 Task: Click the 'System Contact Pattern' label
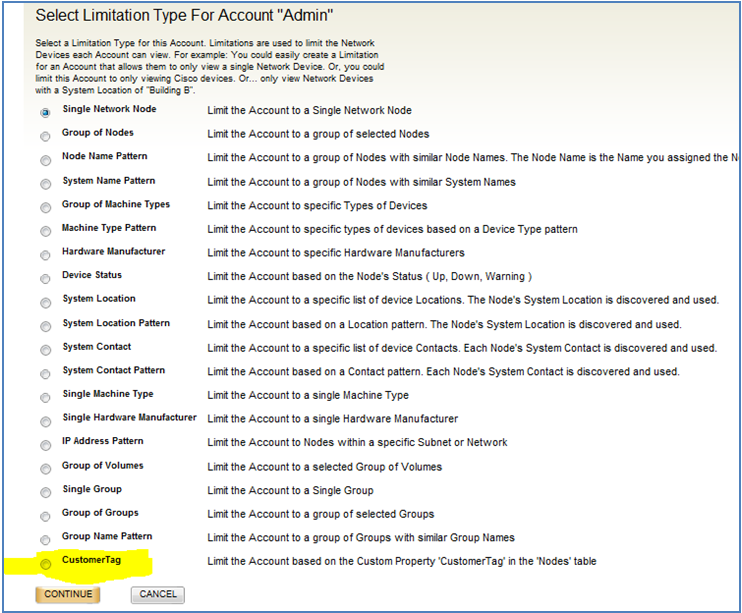tap(114, 370)
